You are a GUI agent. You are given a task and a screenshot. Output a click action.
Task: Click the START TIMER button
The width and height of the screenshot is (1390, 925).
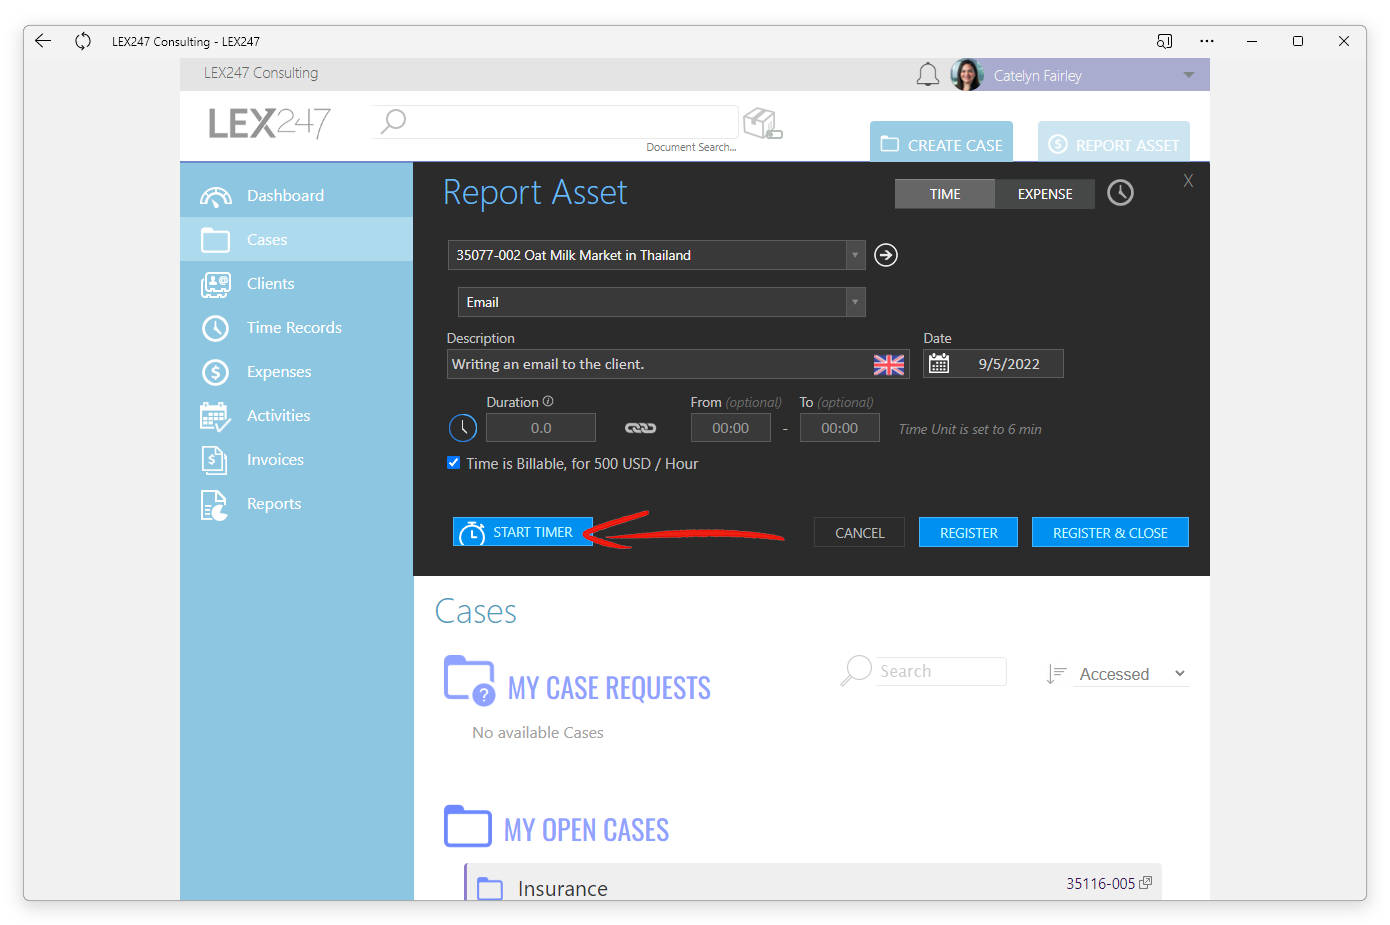523,532
